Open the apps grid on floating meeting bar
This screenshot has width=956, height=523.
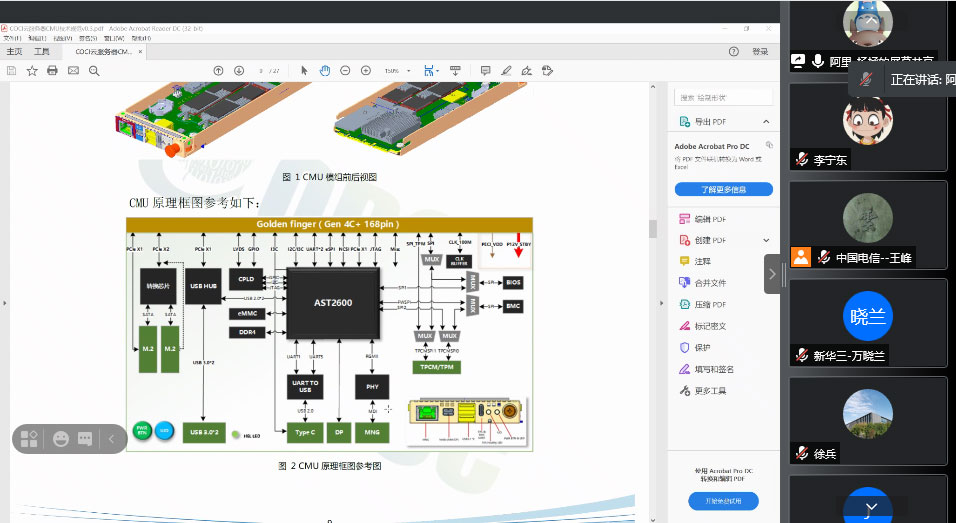(x=29, y=439)
